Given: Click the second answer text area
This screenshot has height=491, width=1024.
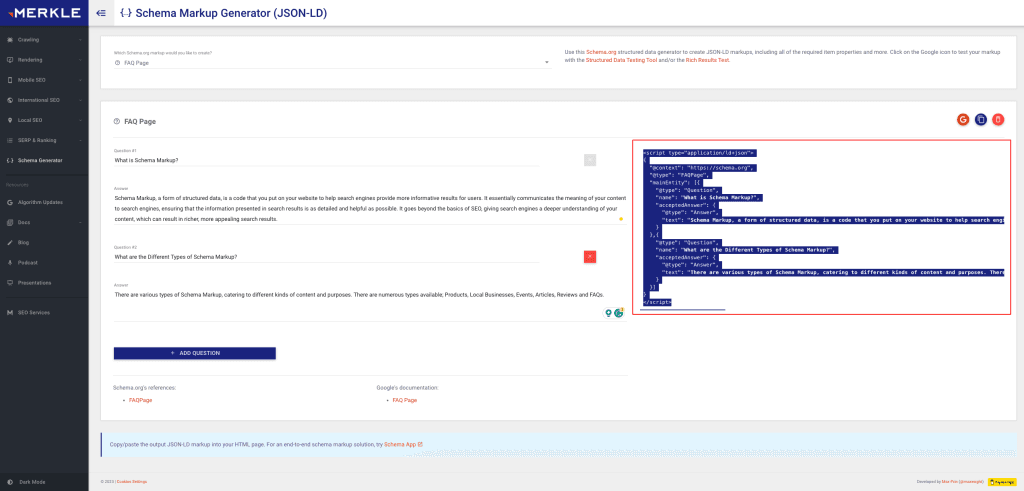Looking at the screenshot, I should tap(370, 305).
